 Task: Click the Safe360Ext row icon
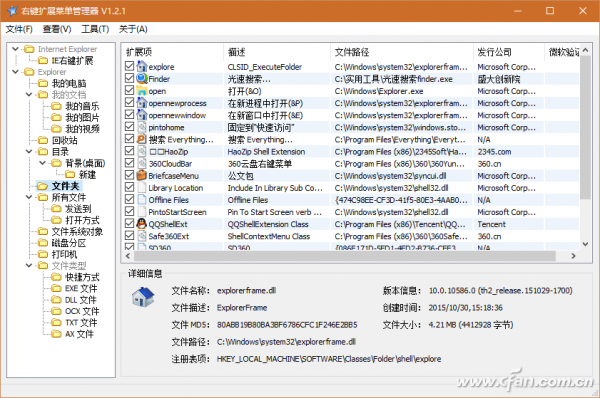142,236
